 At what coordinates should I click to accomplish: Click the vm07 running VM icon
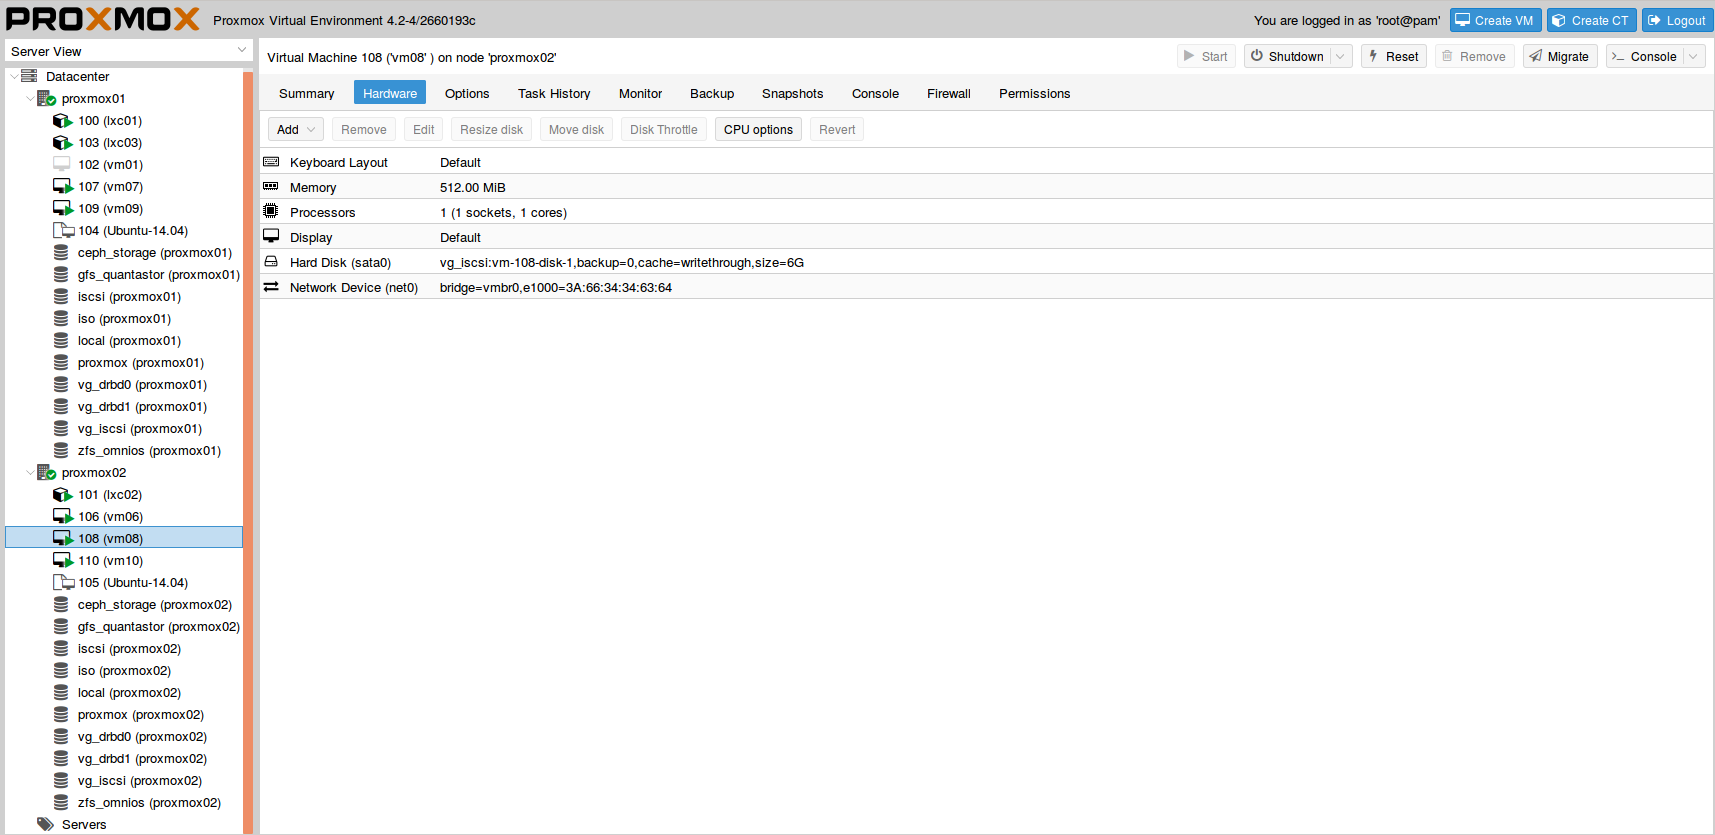pos(62,187)
